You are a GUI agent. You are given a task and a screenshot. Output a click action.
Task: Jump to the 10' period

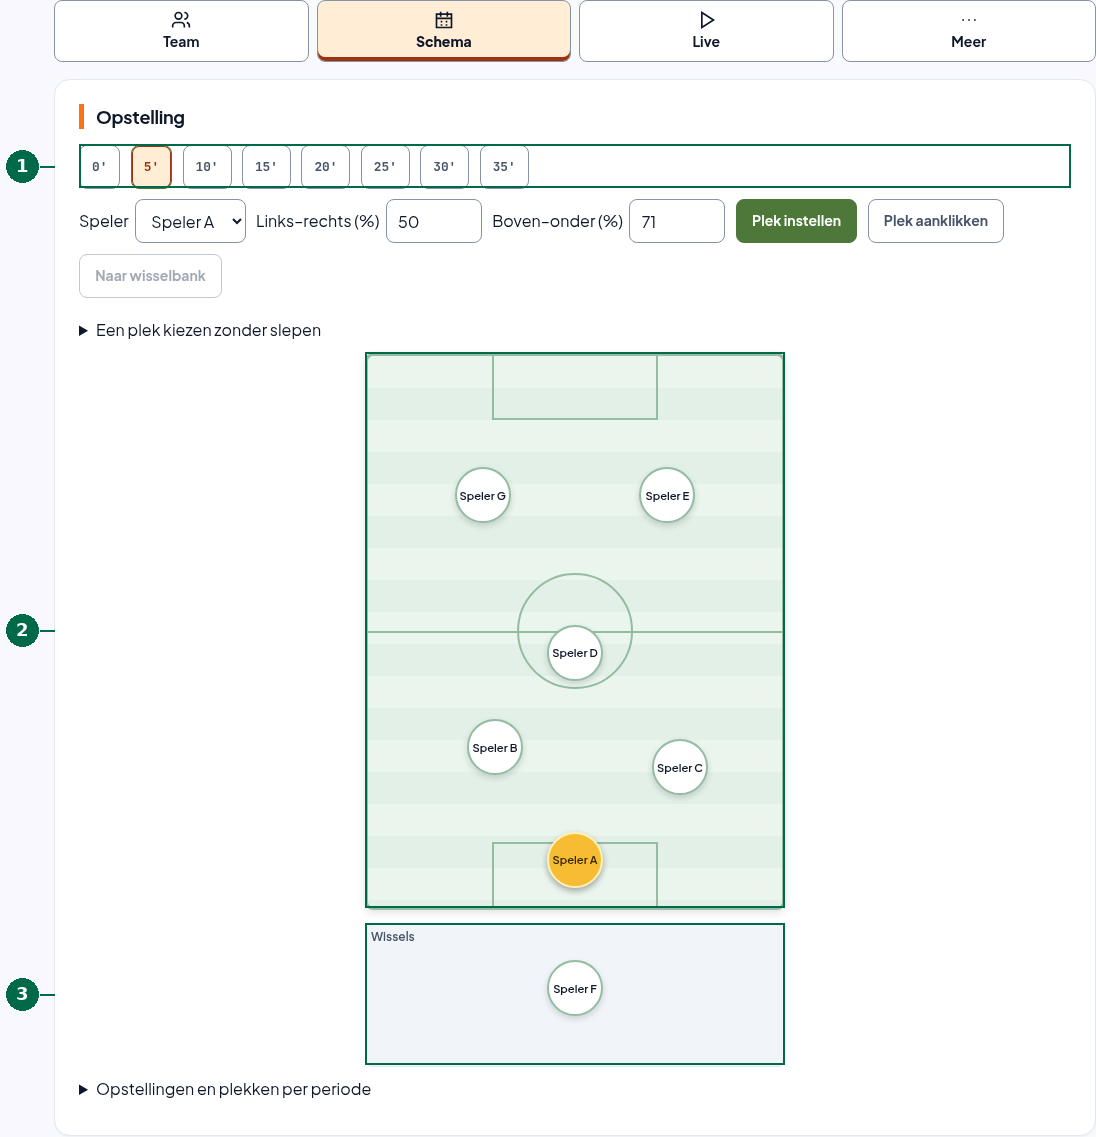click(207, 167)
